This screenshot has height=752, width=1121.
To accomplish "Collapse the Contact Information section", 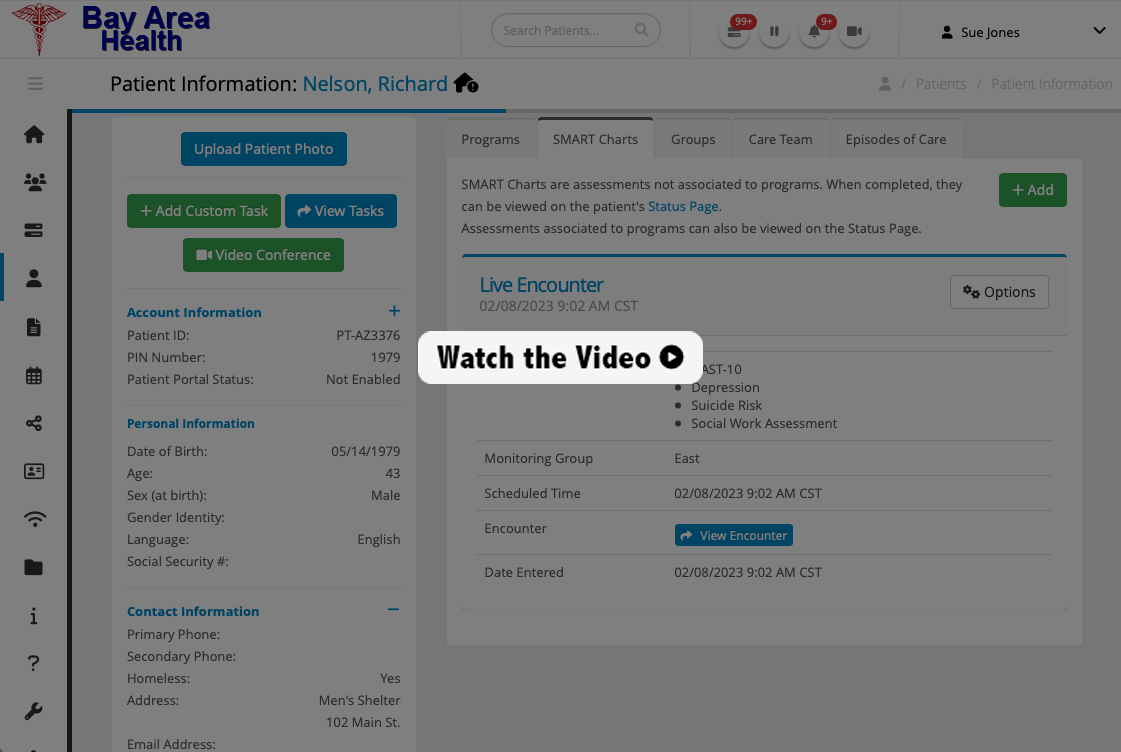I will pyautogui.click(x=394, y=610).
